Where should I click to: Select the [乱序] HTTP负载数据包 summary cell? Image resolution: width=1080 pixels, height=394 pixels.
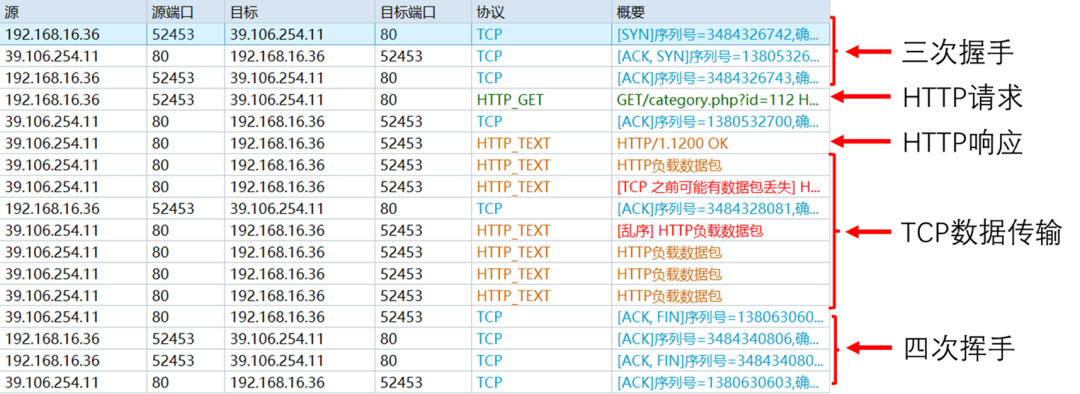point(720,230)
